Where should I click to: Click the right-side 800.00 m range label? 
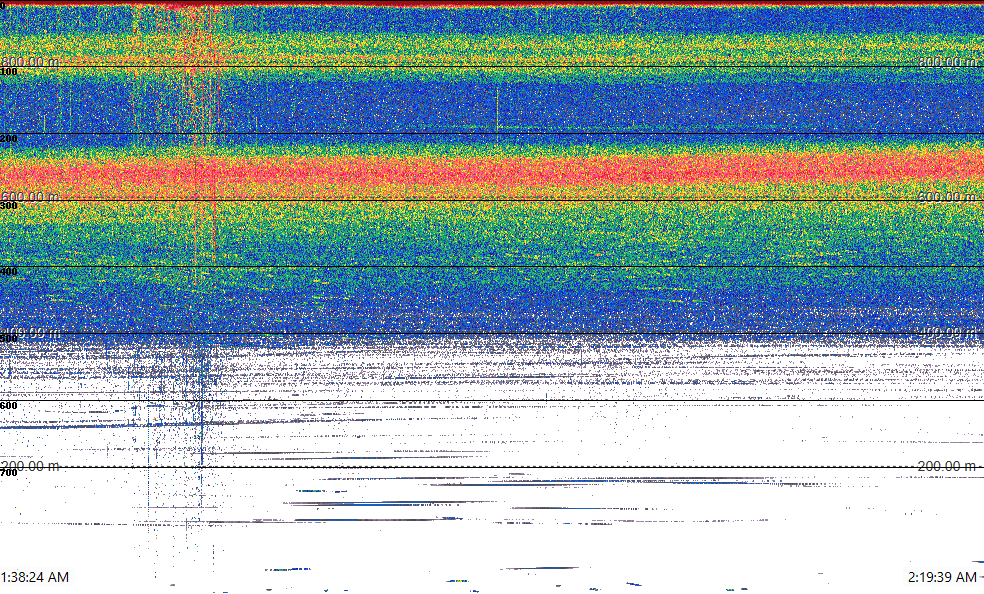tap(947, 62)
